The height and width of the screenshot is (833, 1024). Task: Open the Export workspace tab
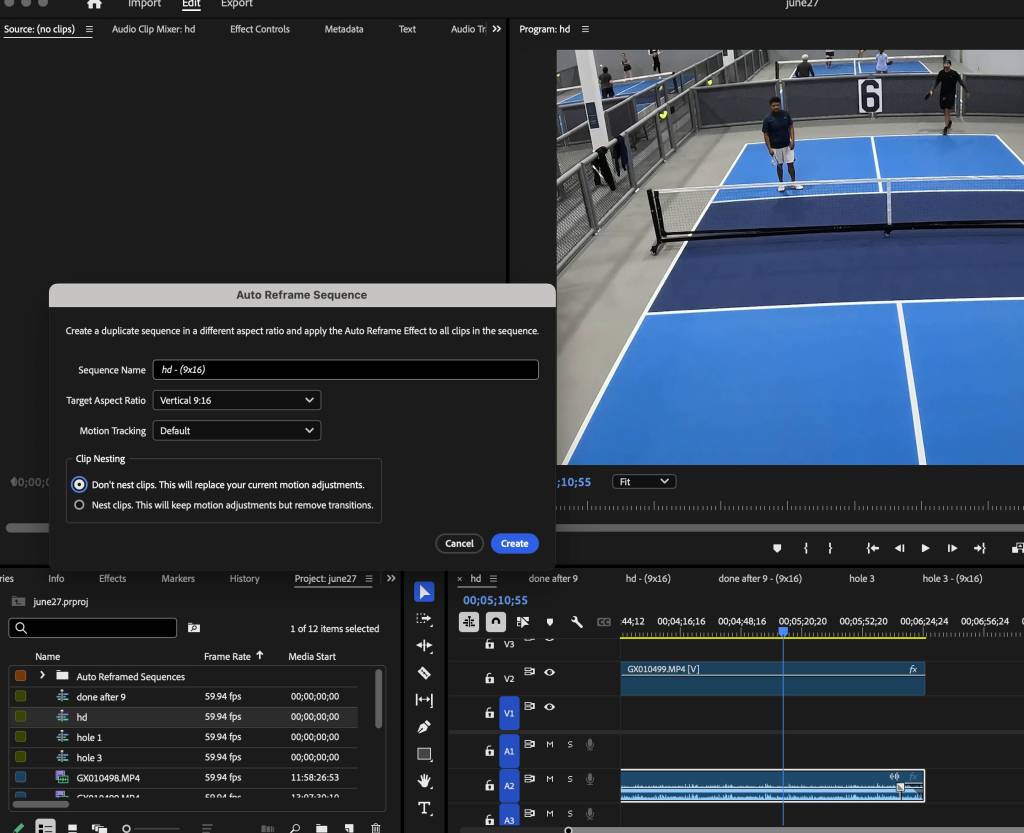click(x=236, y=4)
